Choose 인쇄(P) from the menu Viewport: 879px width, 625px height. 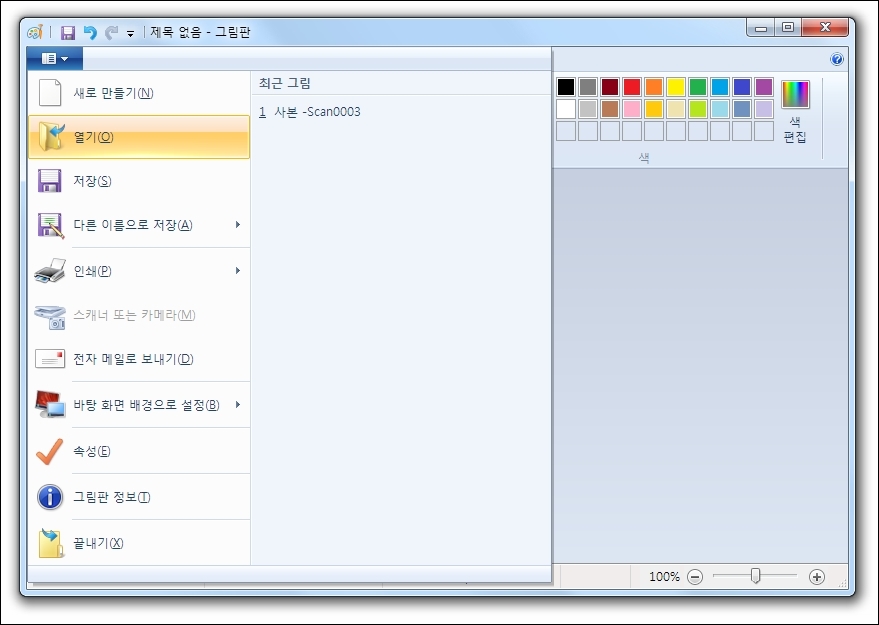138,271
